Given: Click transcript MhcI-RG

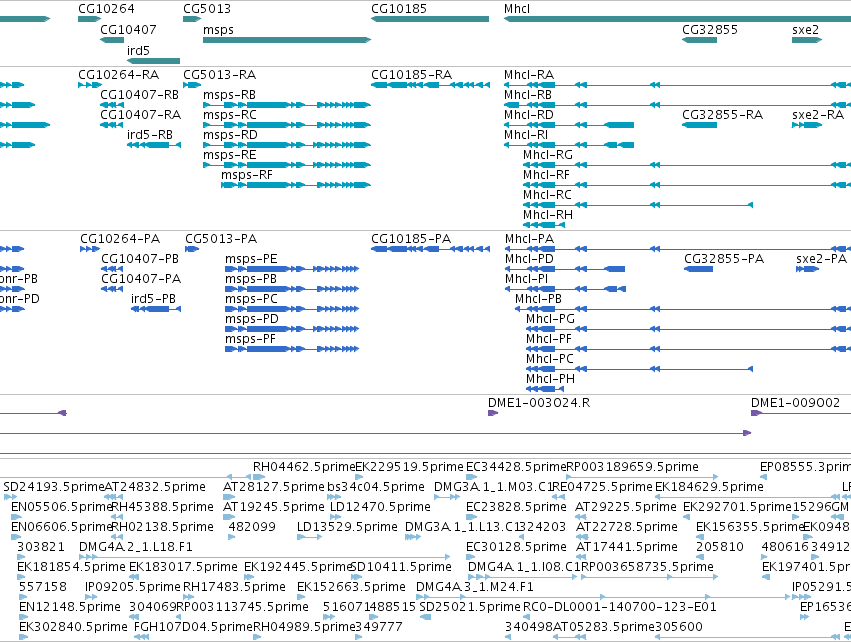Looking at the screenshot, I should click(687, 165).
